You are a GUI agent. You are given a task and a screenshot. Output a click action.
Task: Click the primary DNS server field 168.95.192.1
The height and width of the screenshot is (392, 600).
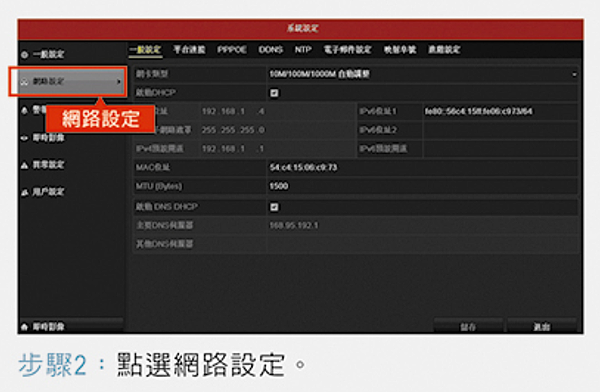tap(422, 225)
